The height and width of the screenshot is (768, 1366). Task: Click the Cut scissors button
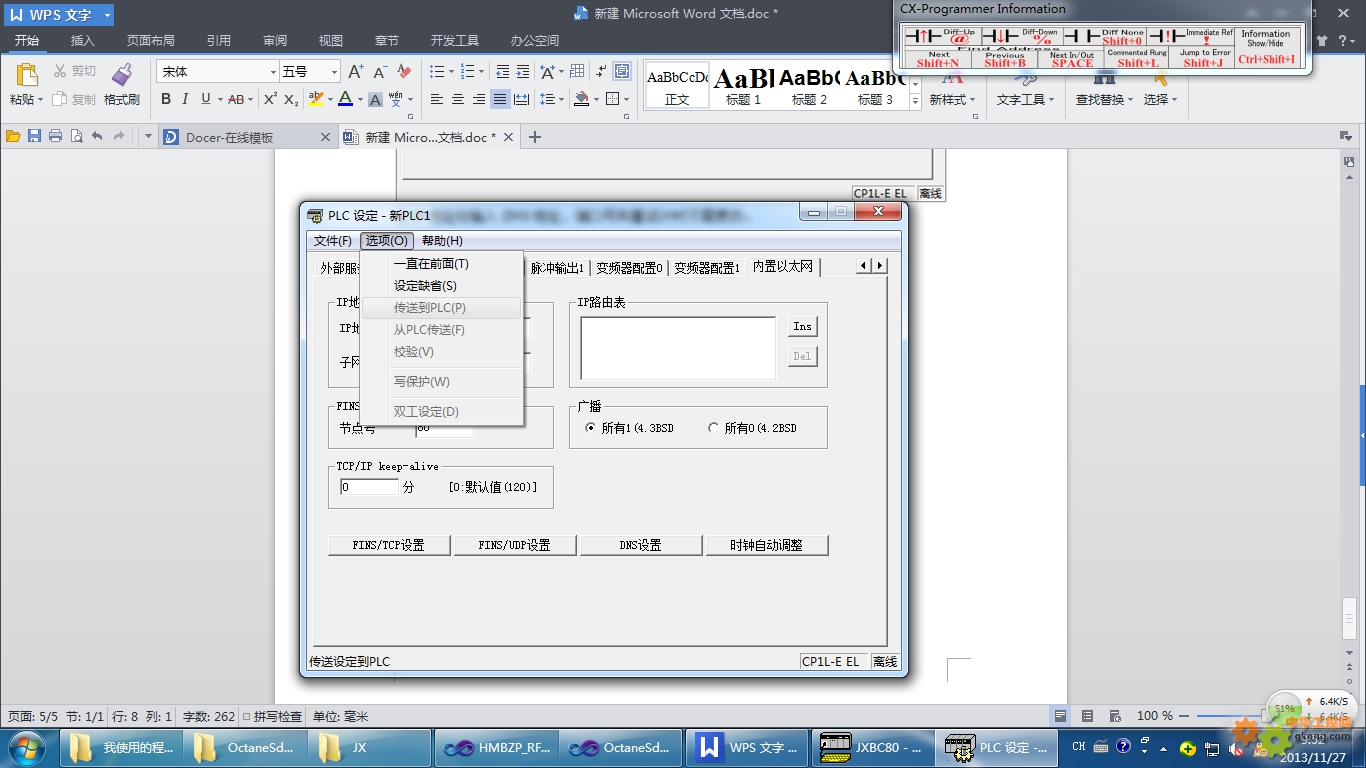pyautogui.click(x=75, y=71)
